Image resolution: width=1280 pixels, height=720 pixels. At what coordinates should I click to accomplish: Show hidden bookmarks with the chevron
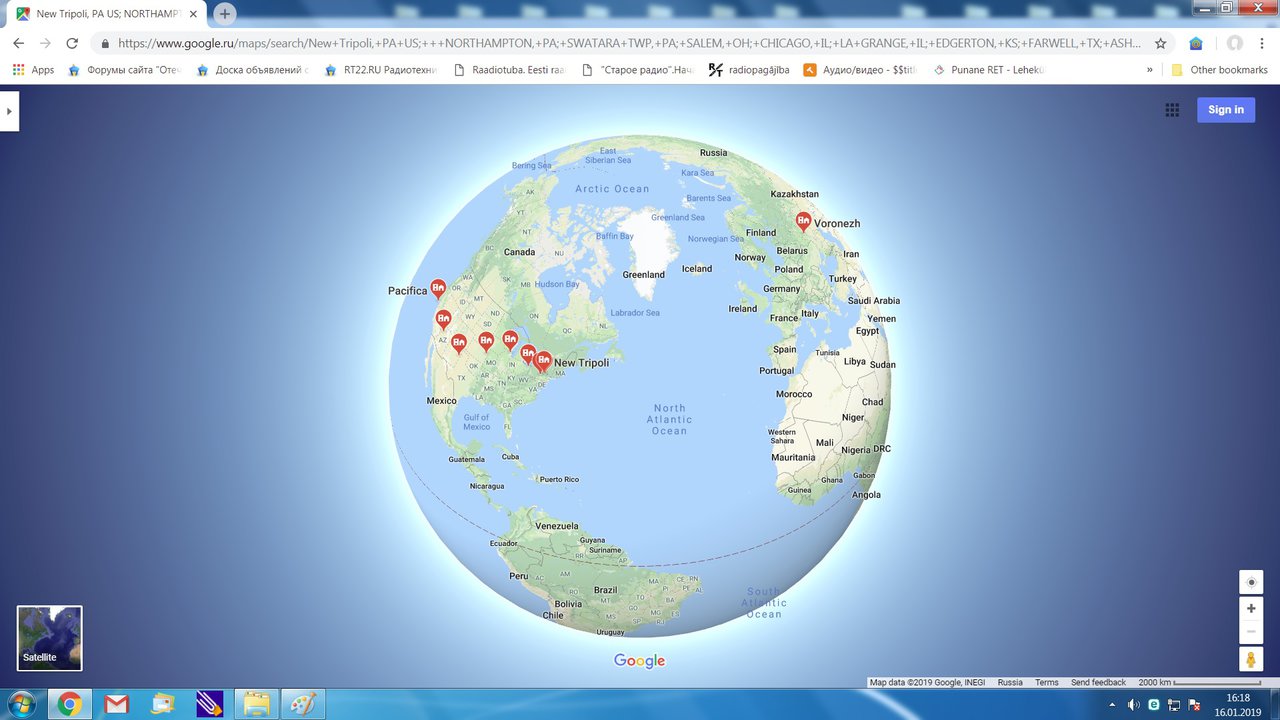coord(1150,70)
